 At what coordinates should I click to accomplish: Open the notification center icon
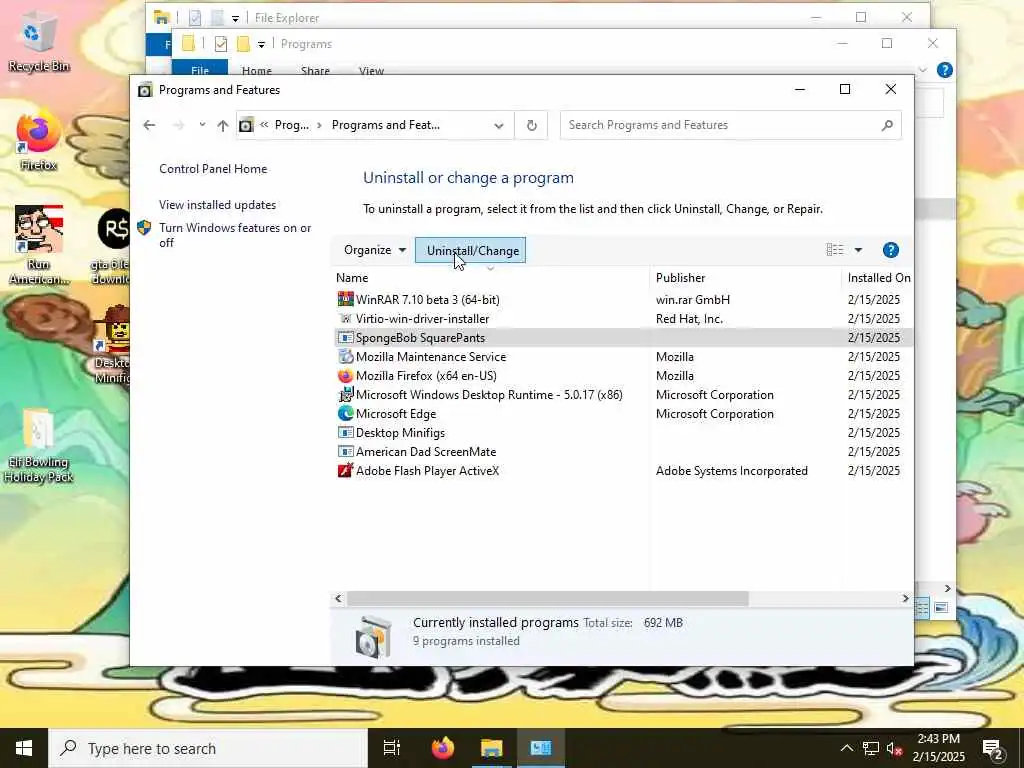(993, 748)
